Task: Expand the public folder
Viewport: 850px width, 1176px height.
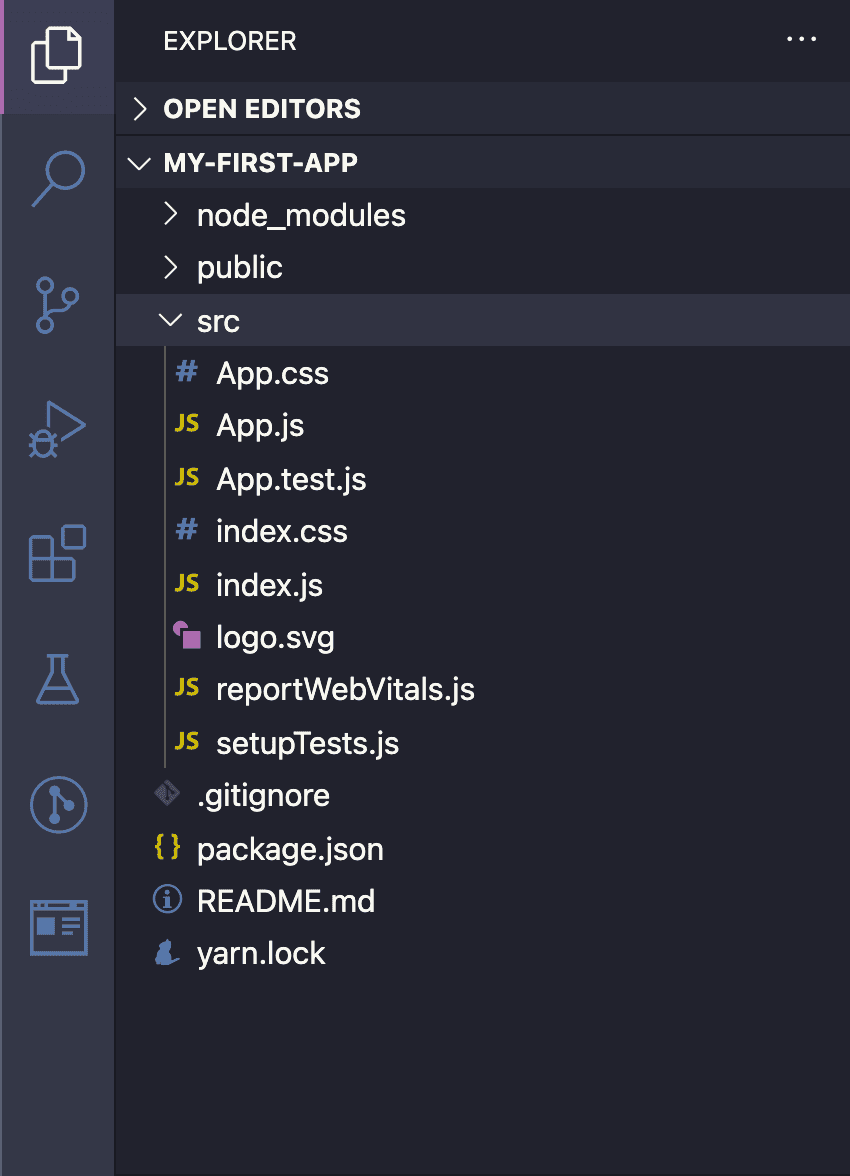Action: tap(239, 267)
